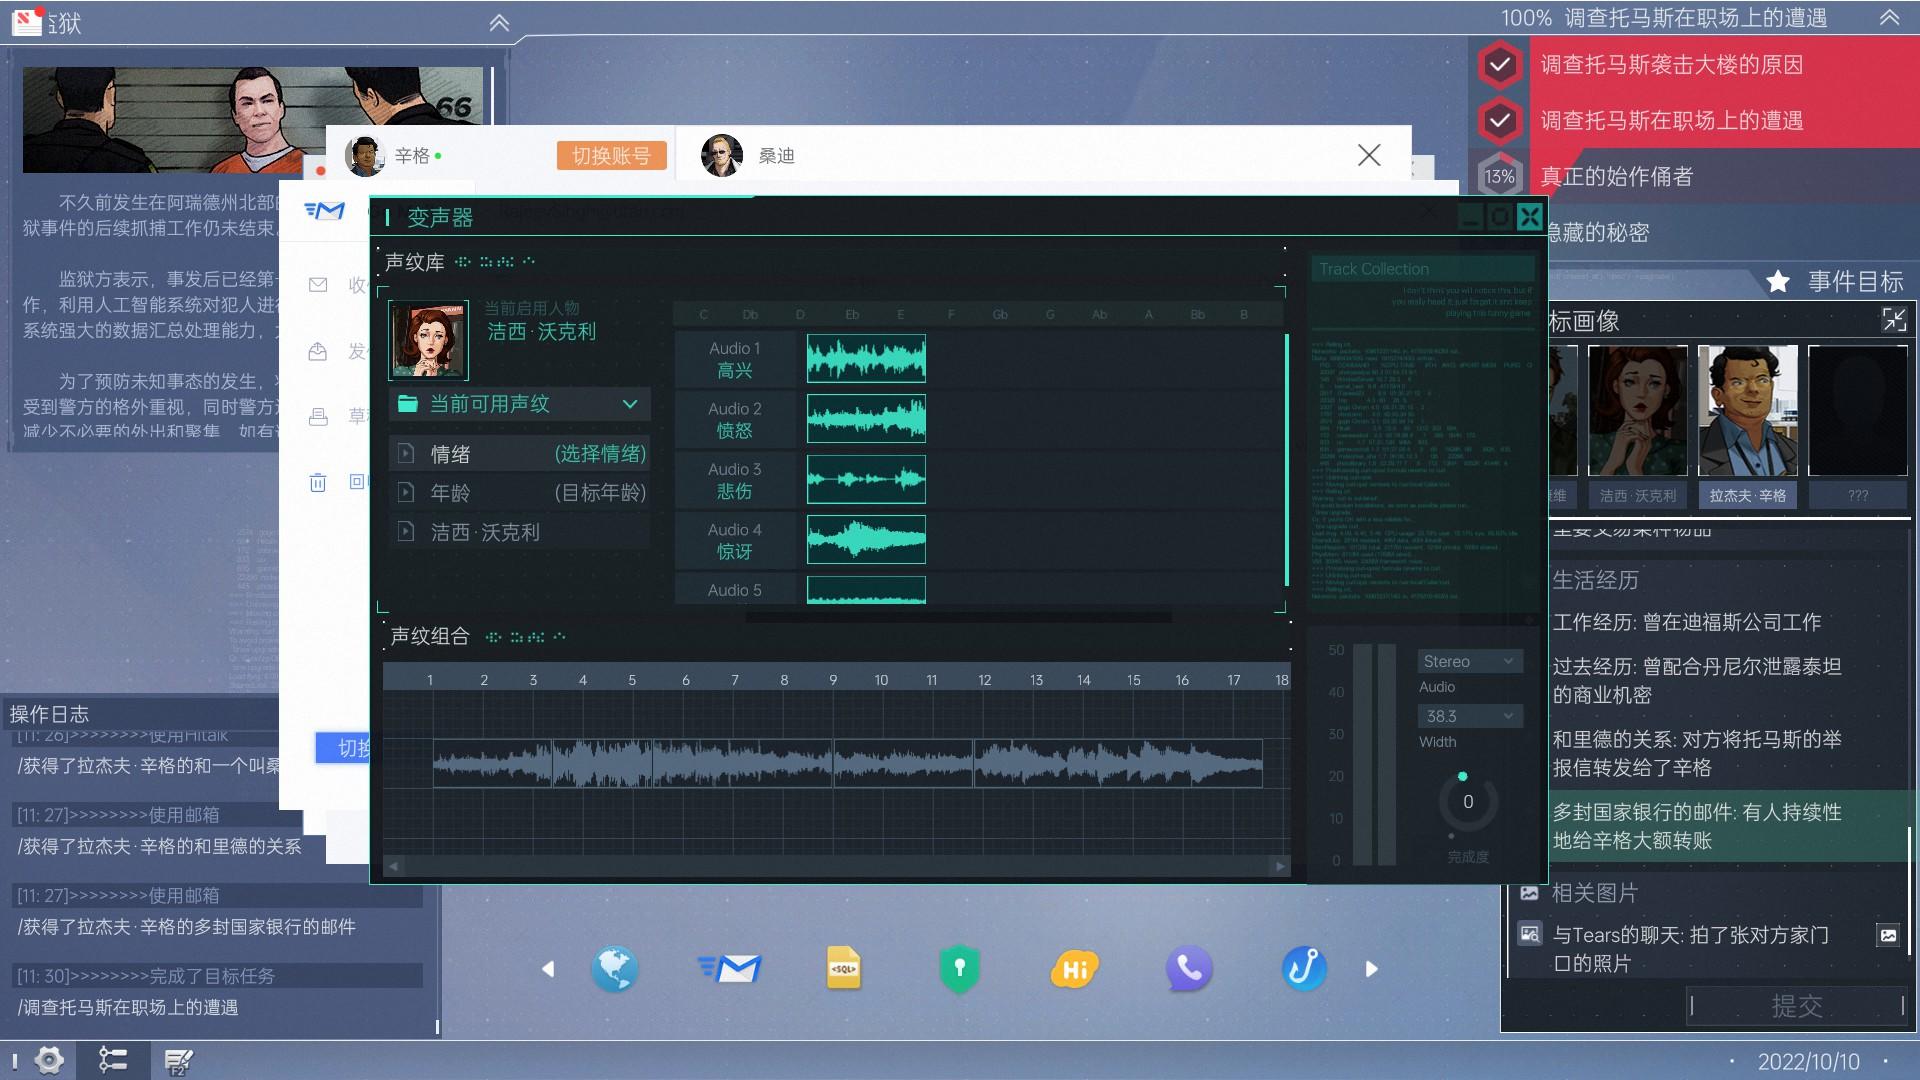Open the mail app icon in dock
1920x1080 pixels.
[730, 968]
